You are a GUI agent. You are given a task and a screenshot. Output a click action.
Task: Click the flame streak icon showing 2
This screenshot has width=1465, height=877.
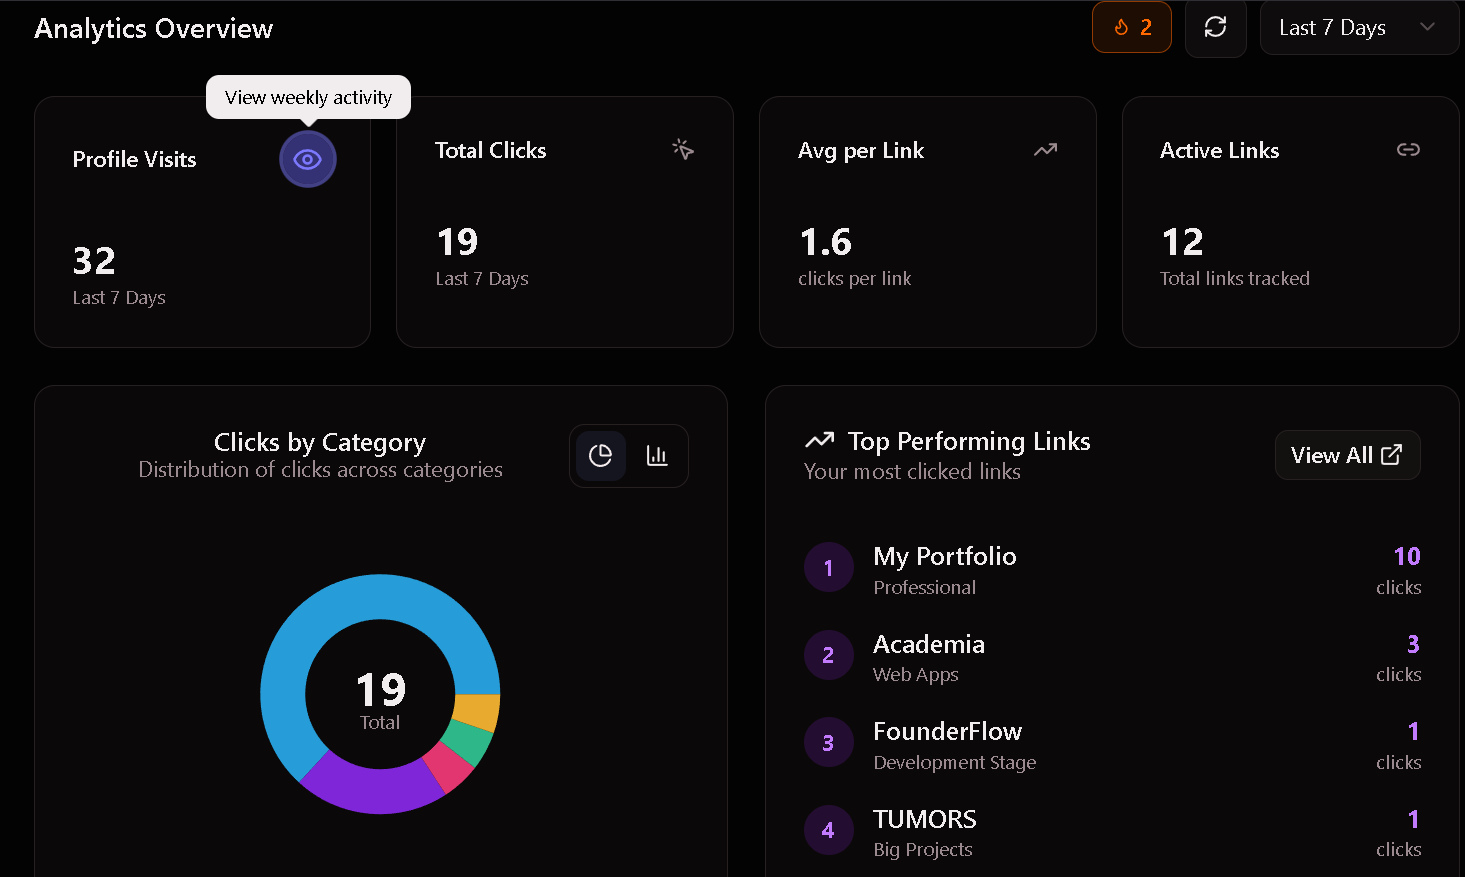[x=1131, y=27]
